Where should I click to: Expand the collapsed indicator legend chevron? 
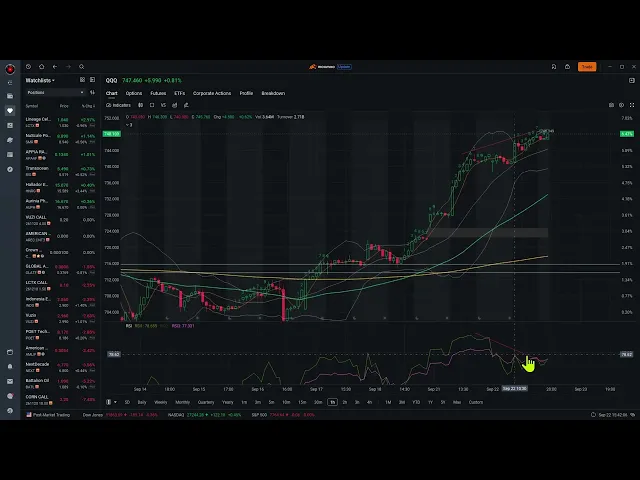pyautogui.click(x=129, y=125)
